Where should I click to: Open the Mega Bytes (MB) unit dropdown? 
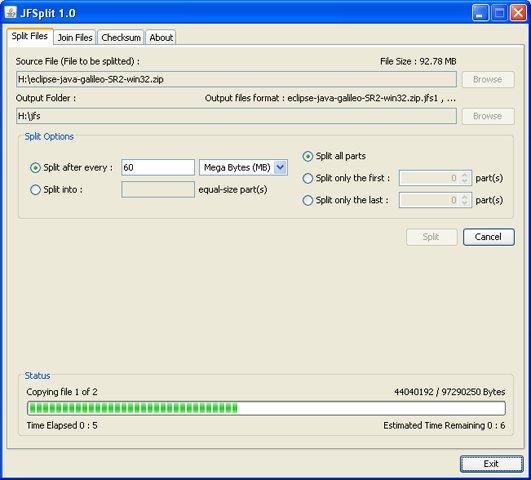pyautogui.click(x=243, y=167)
